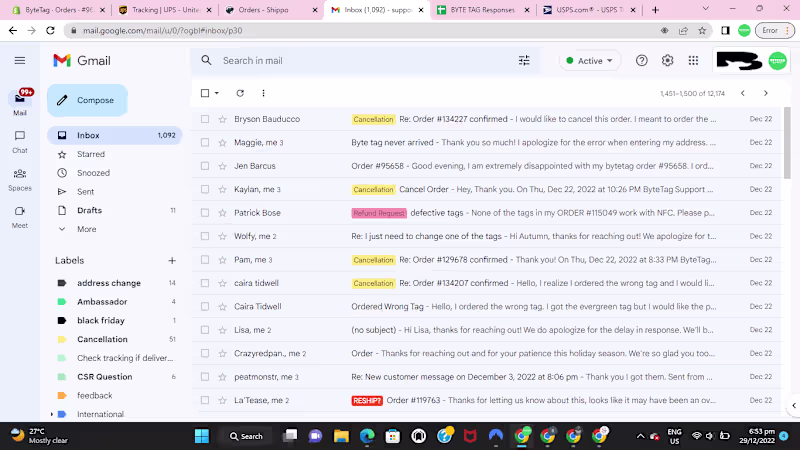
Task: Open the Gmail main menu hamburger
Action: 20,61
